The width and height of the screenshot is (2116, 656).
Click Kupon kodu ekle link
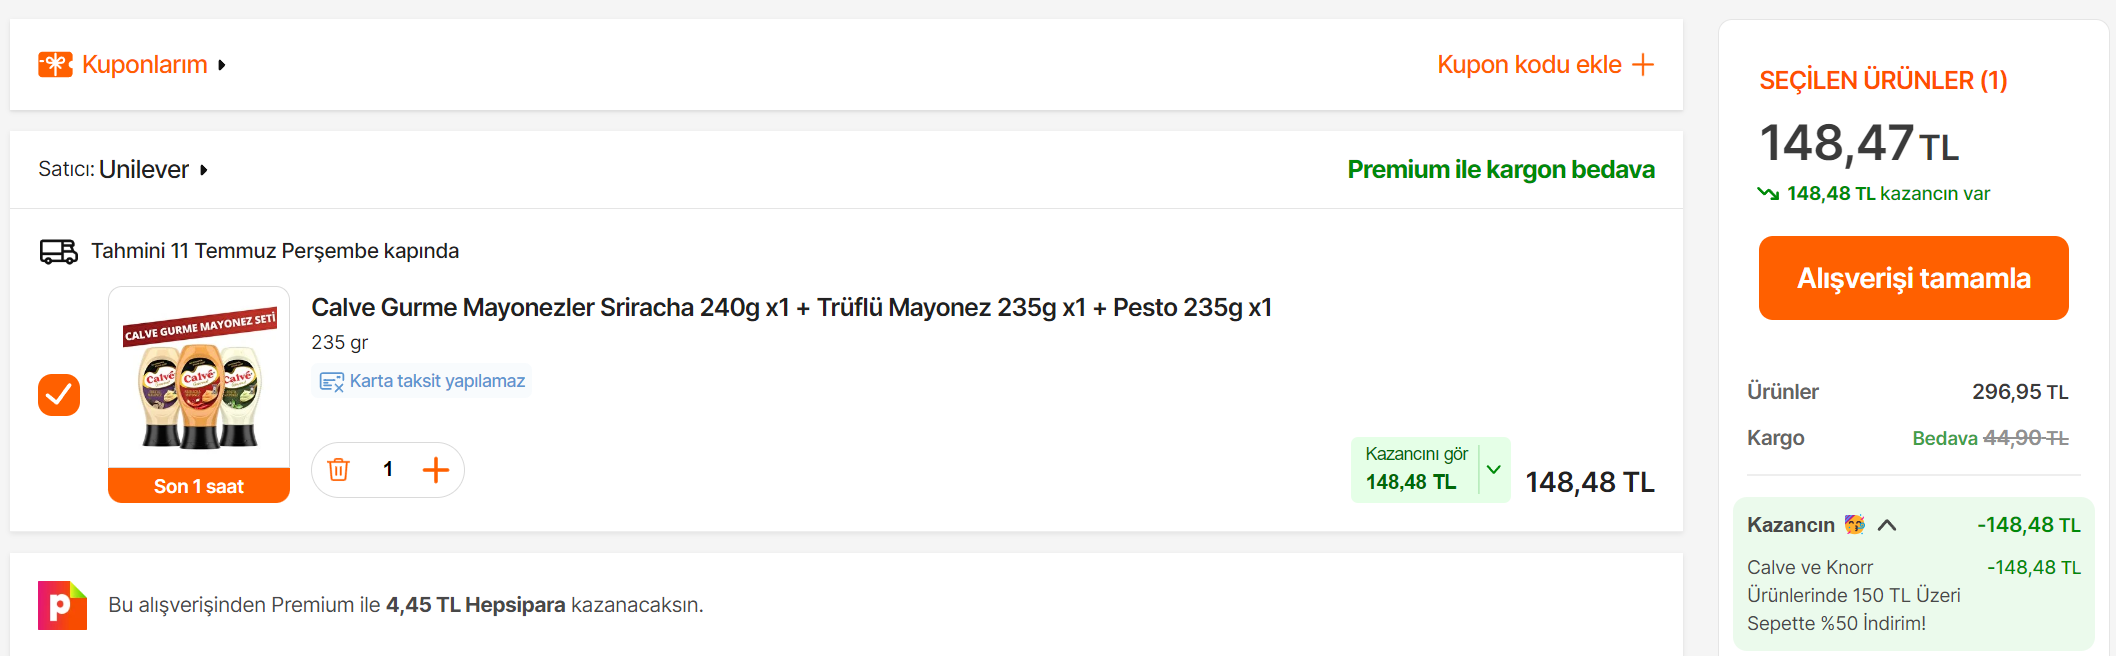(1529, 65)
